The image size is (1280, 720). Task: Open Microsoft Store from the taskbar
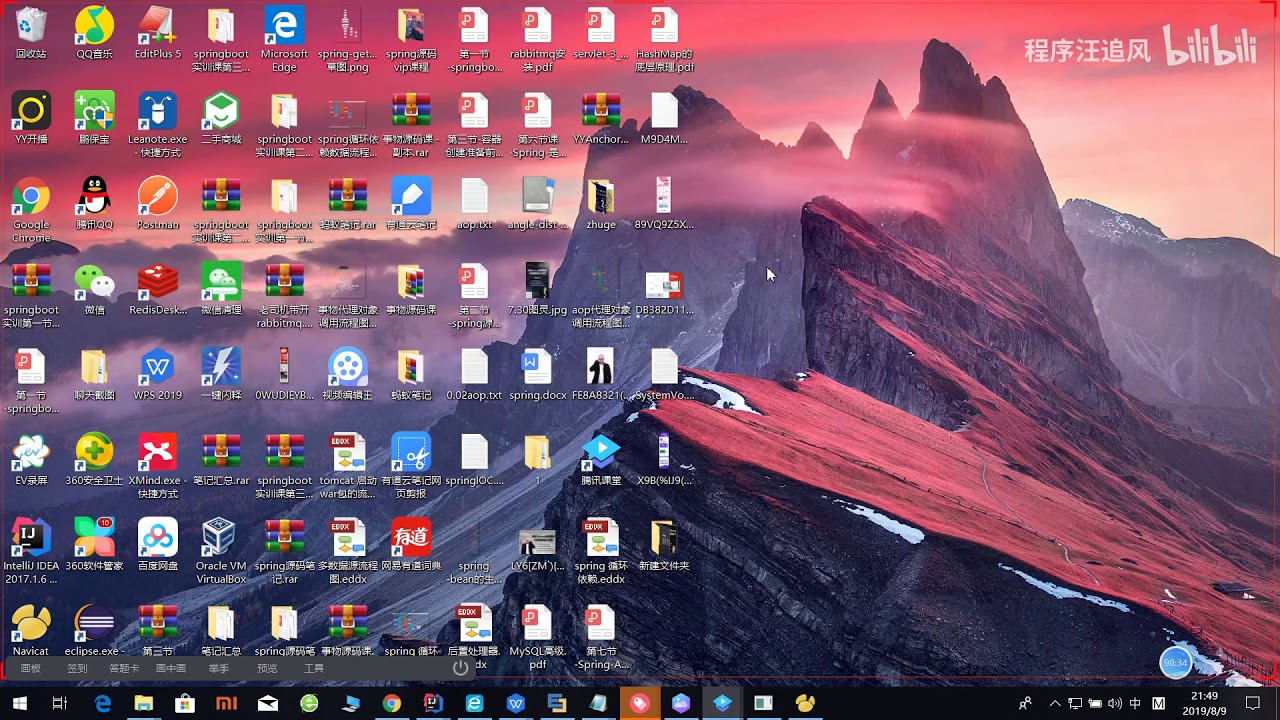pos(185,704)
